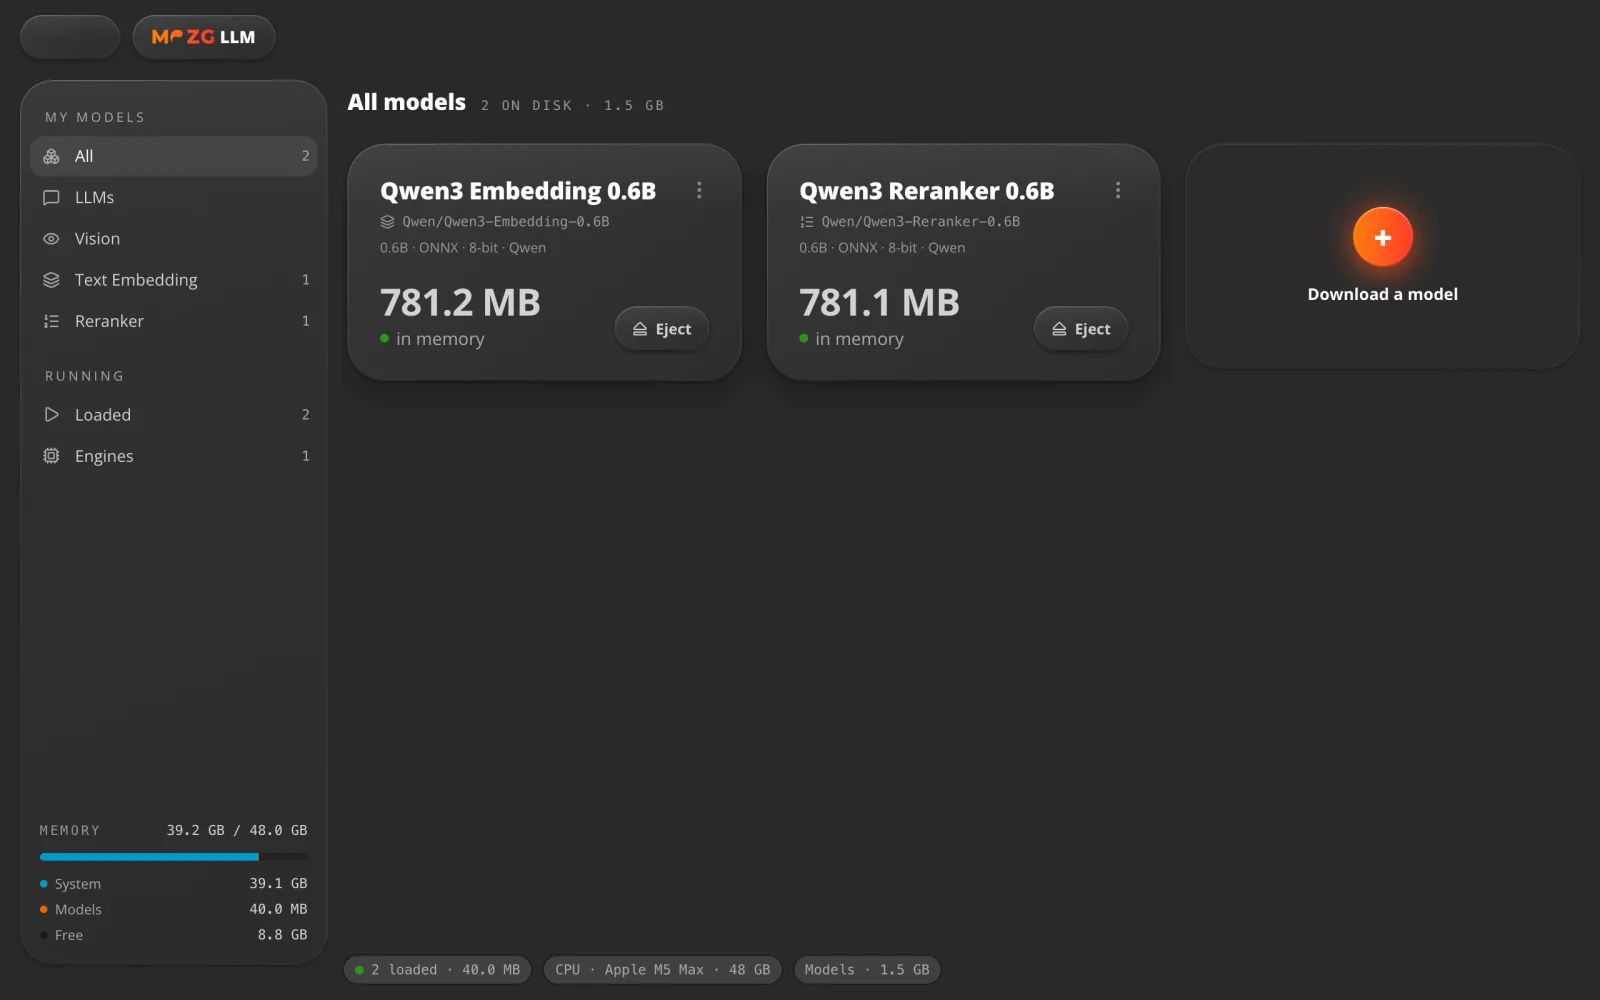Select the LLMs category
1600x1000 pixels.
[174, 198]
